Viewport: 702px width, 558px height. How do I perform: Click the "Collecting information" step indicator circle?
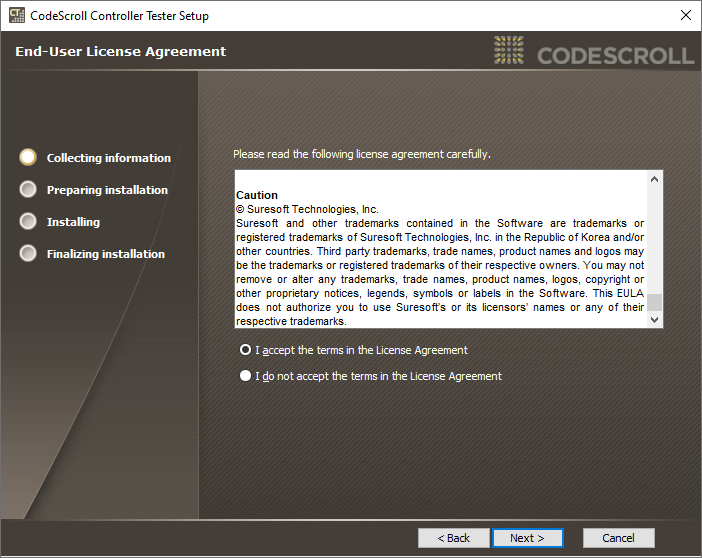click(x=28, y=157)
